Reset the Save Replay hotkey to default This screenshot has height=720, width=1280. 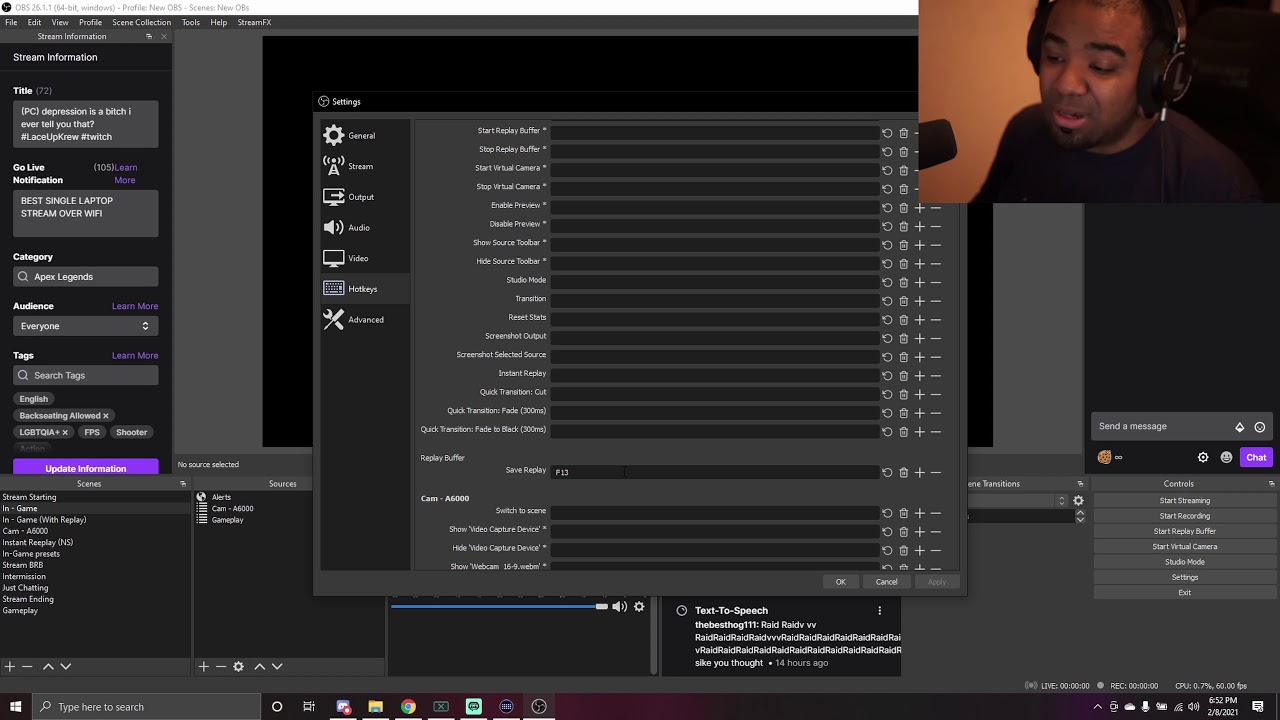click(x=887, y=472)
